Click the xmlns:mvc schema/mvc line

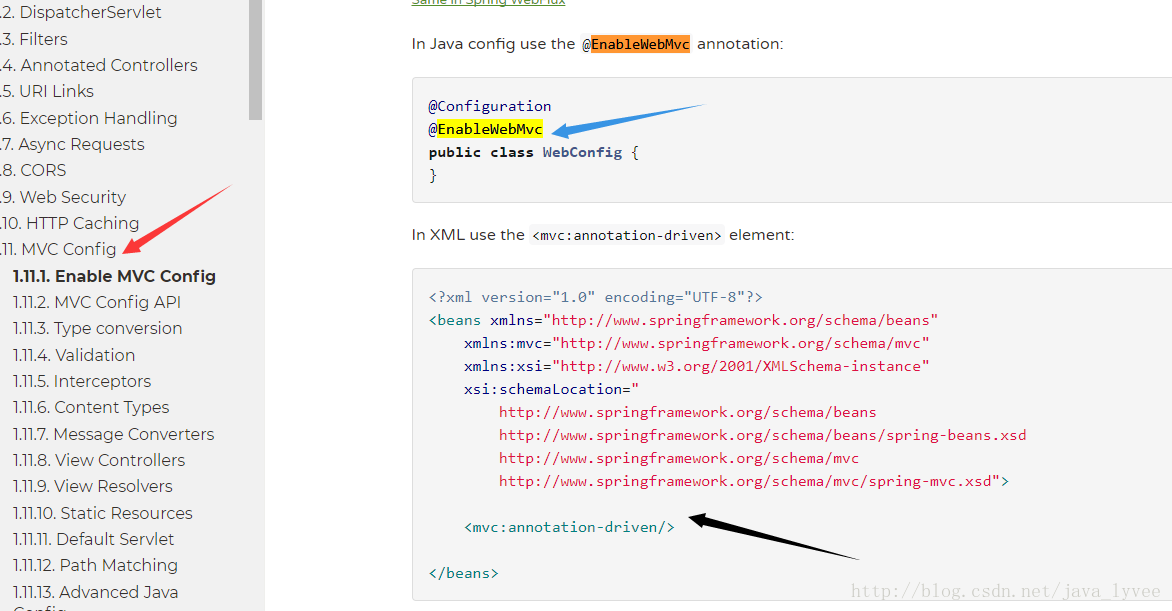(x=697, y=344)
